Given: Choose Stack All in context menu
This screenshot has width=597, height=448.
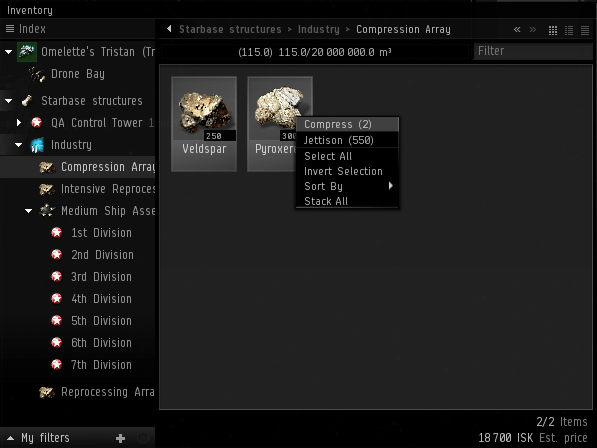Looking at the screenshot, I should [x=347, y=201].
